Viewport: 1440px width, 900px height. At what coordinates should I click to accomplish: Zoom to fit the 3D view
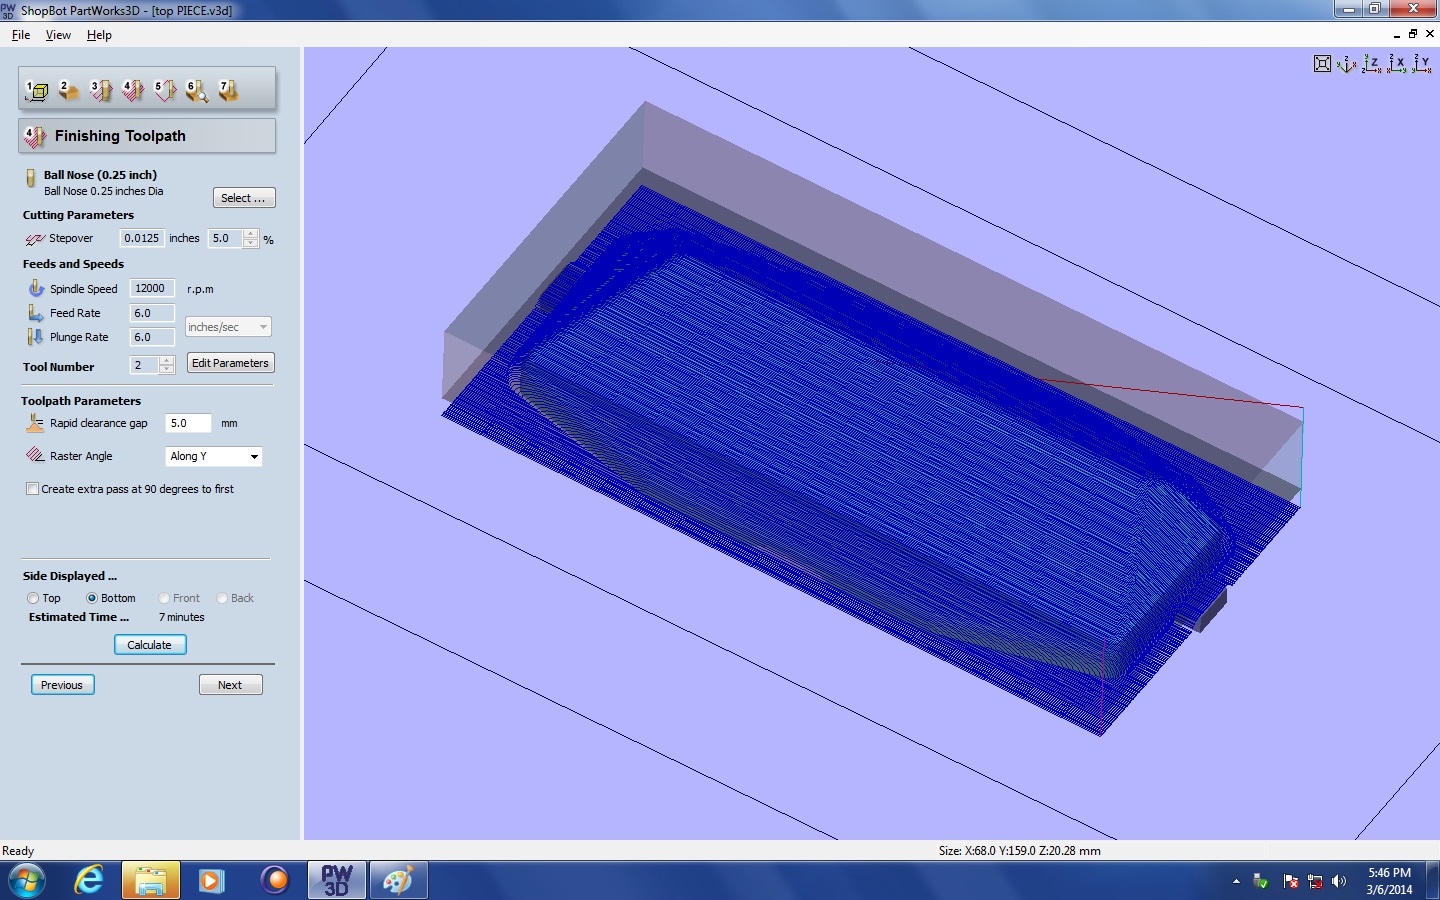[x=1323, y=64]
